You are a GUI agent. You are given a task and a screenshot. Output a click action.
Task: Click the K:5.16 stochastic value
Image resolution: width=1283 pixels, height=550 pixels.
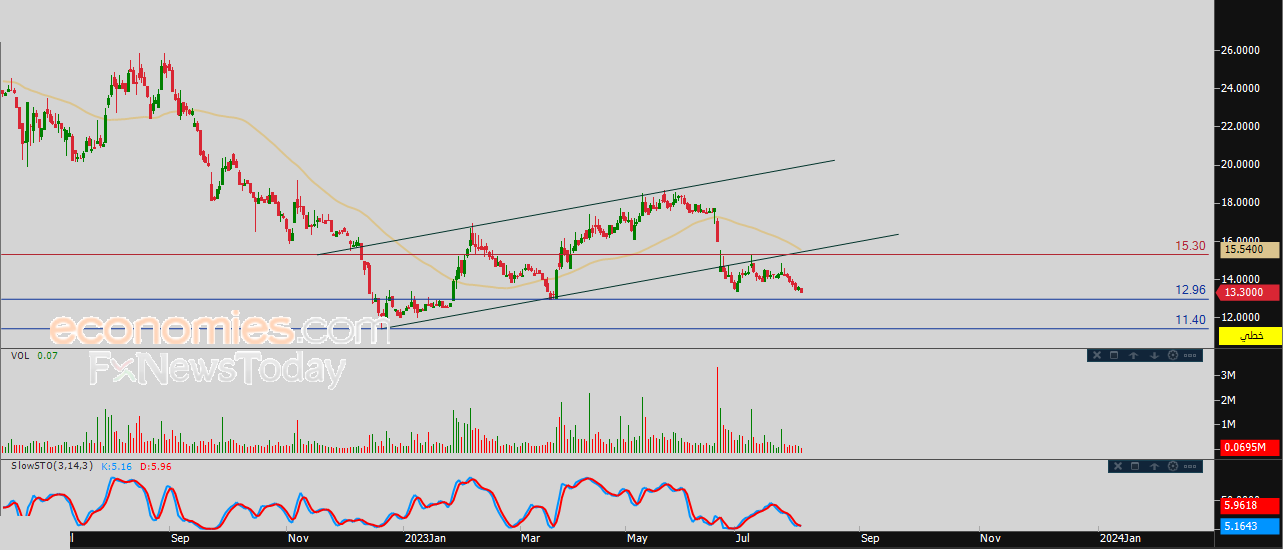click(x=118, y=466)
